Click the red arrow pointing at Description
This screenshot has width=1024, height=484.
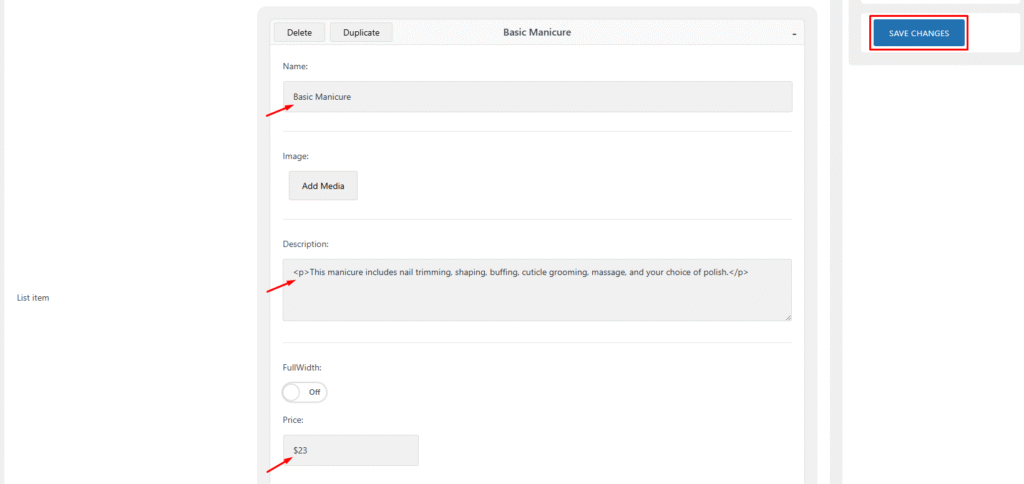point(281,285)
